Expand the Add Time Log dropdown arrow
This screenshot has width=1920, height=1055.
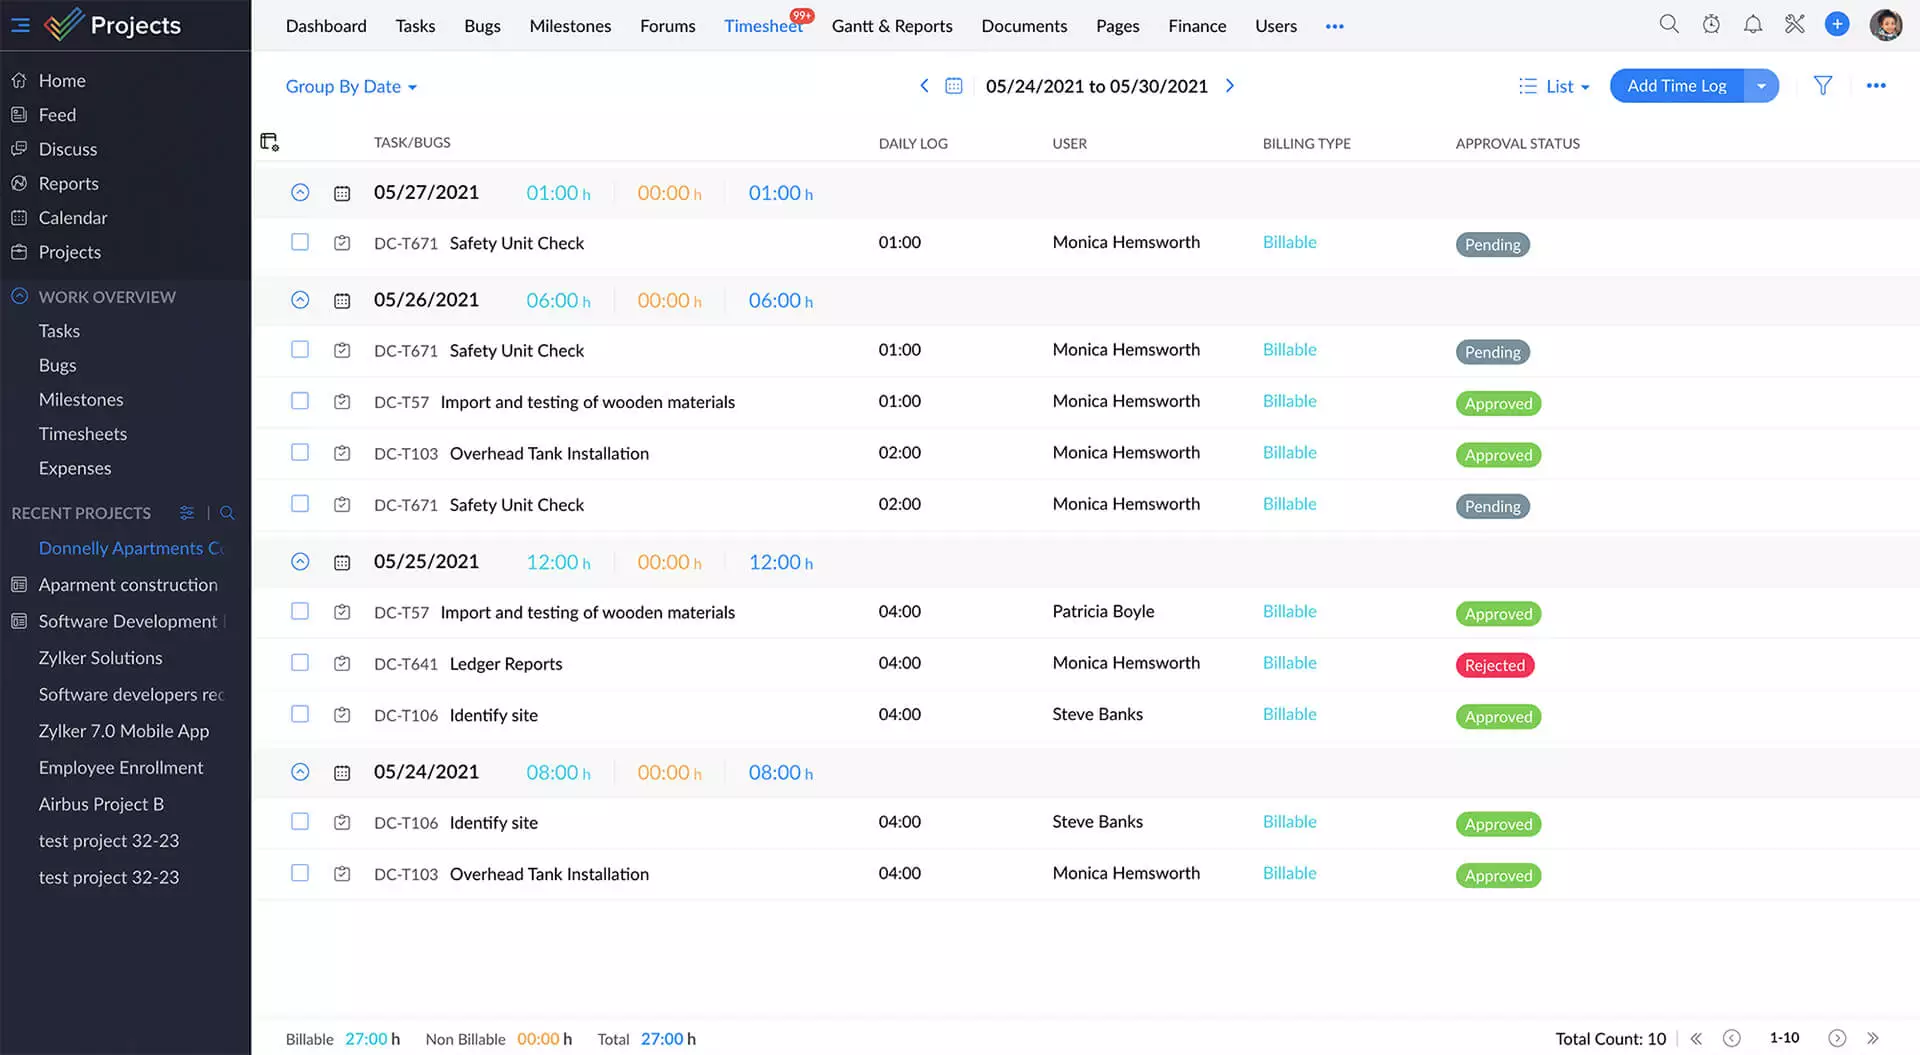1761,86
